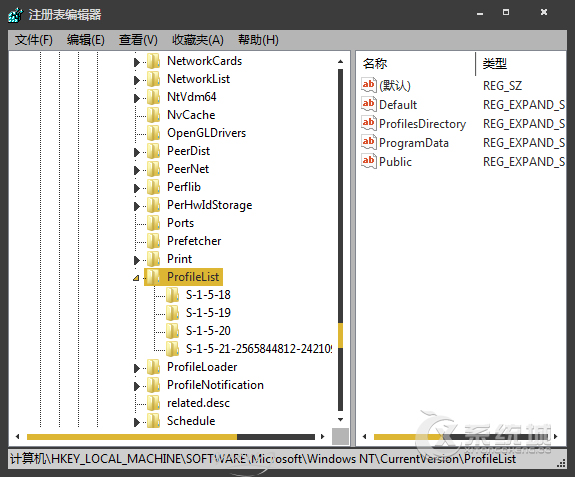Click the Perflib folder icon
The image size is (575, 477).
(154, 187)
